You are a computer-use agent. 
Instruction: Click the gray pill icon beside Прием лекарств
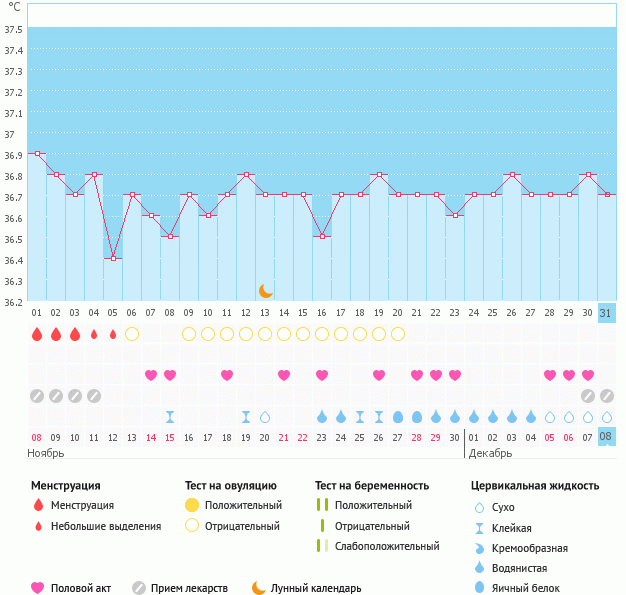coord(138,588)
